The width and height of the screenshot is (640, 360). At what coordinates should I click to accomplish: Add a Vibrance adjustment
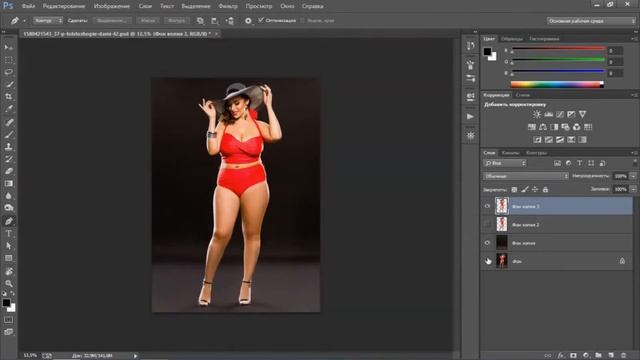[x=582, y=114]
